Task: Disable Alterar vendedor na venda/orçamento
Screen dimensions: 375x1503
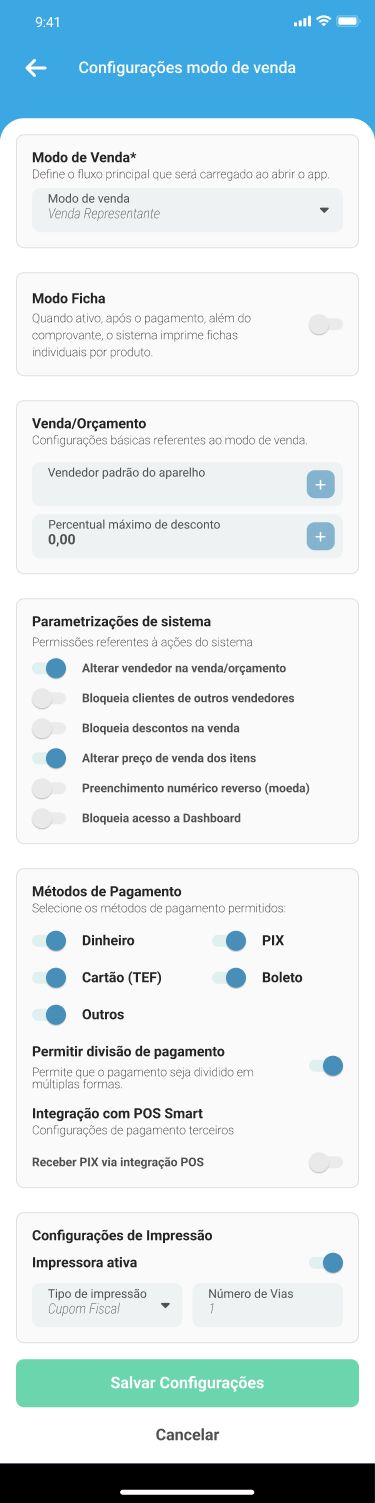Action: pos(49,668)
